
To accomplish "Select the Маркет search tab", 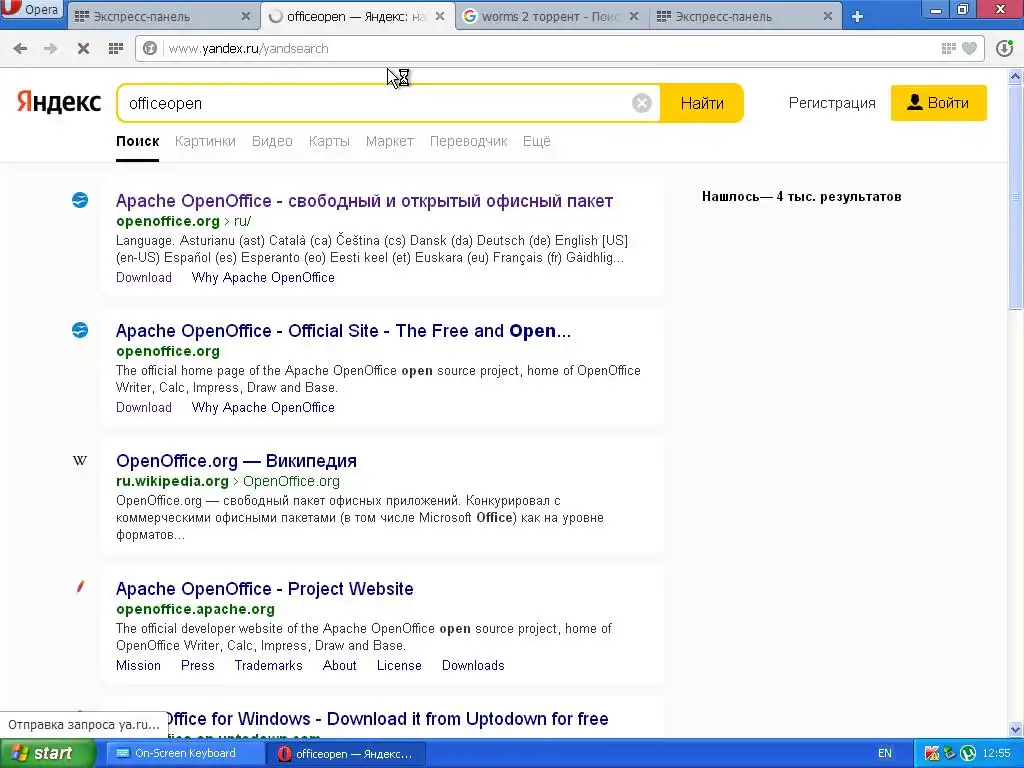I will (389, 141).
